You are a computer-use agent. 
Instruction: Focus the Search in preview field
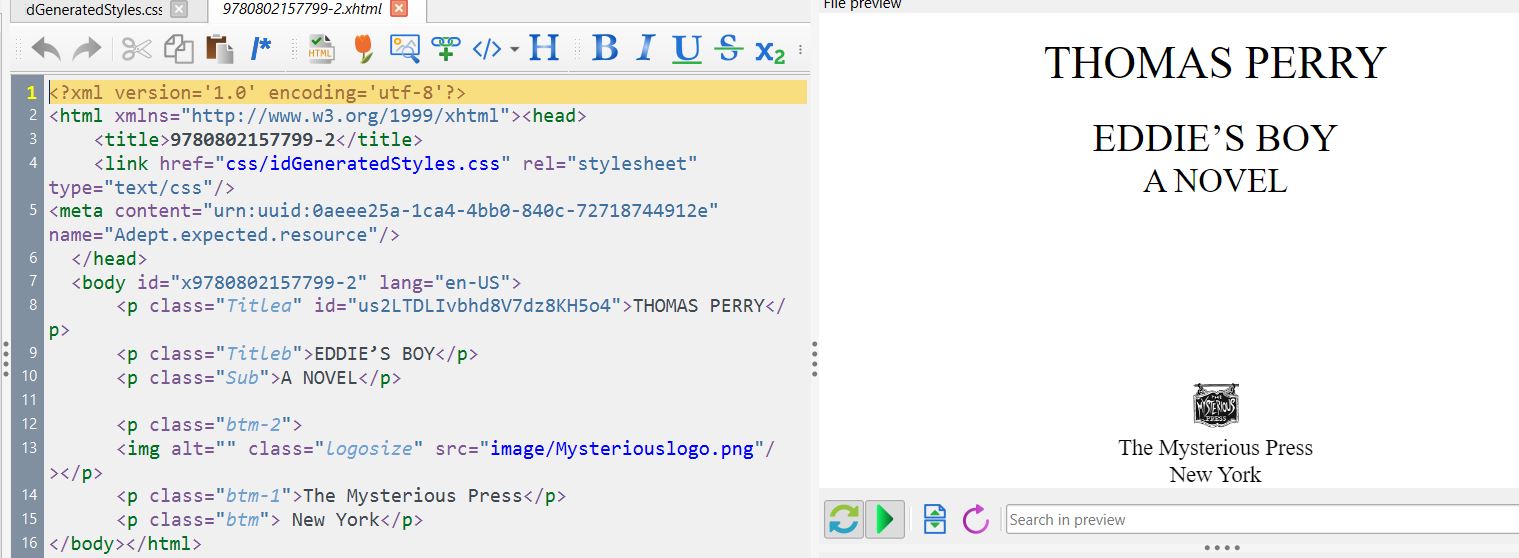1262,520
